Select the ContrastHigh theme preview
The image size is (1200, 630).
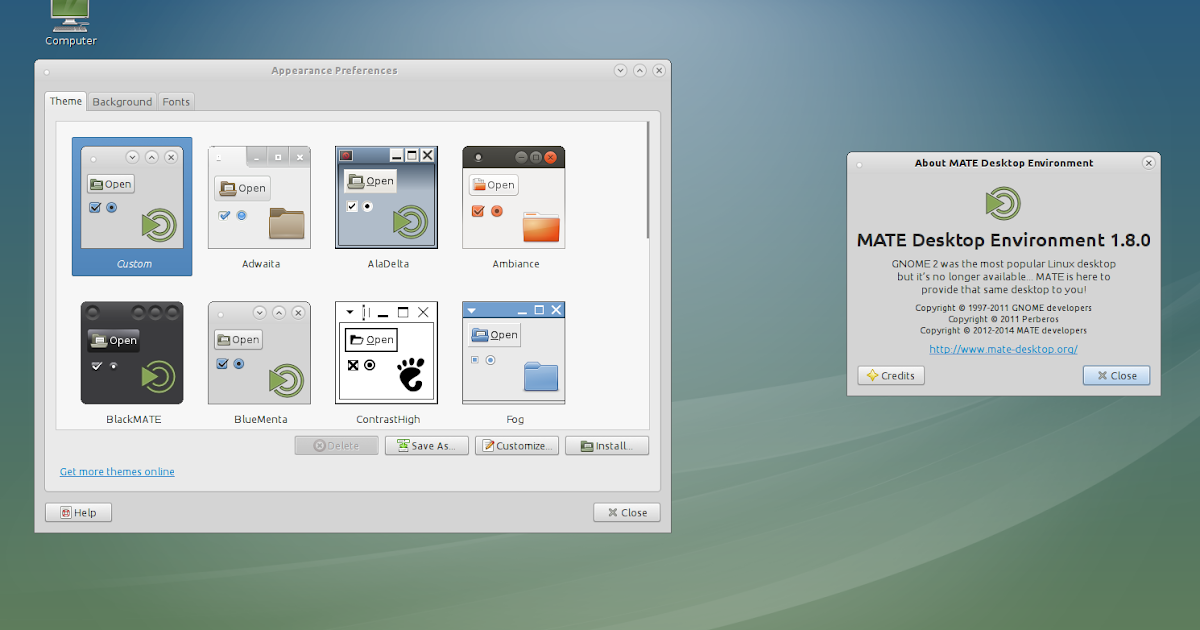pyautogui.click(x=386, y=353)
